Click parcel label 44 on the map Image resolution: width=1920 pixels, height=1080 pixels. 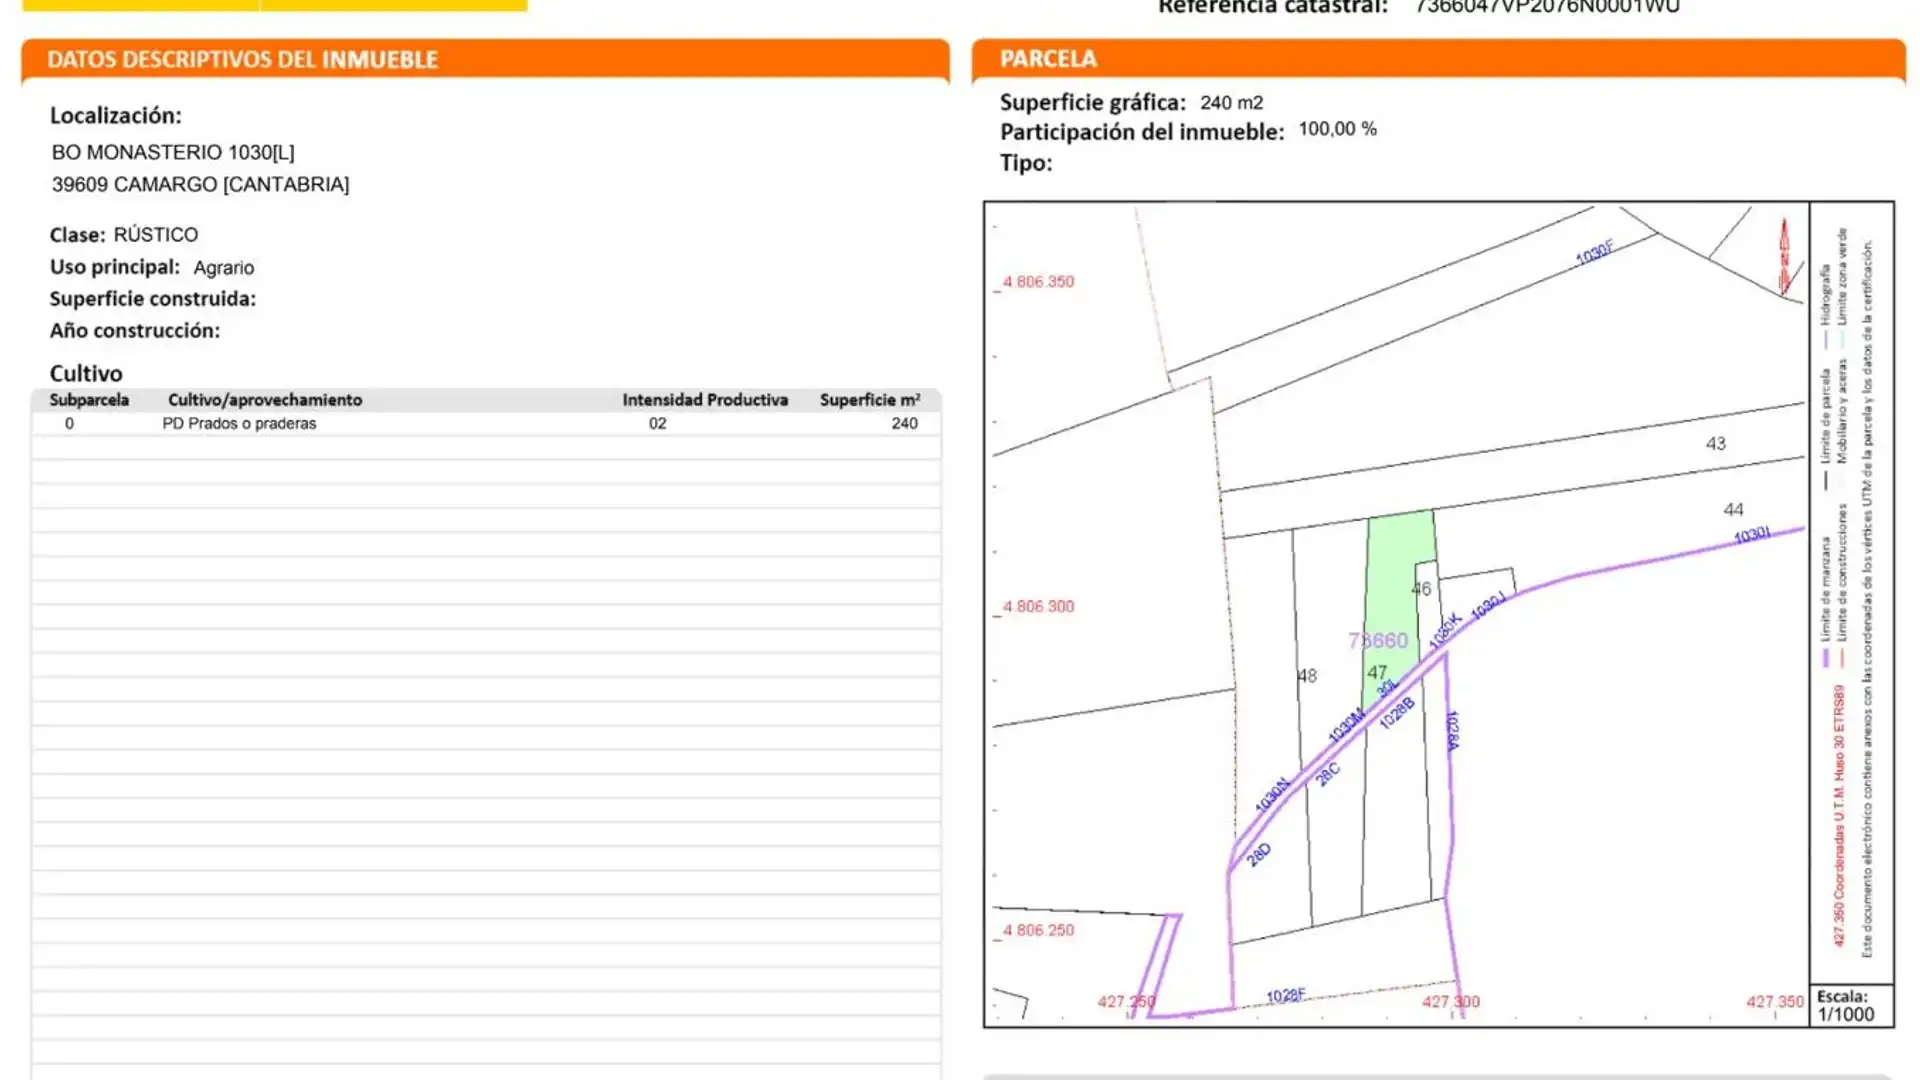(1733, 510)
